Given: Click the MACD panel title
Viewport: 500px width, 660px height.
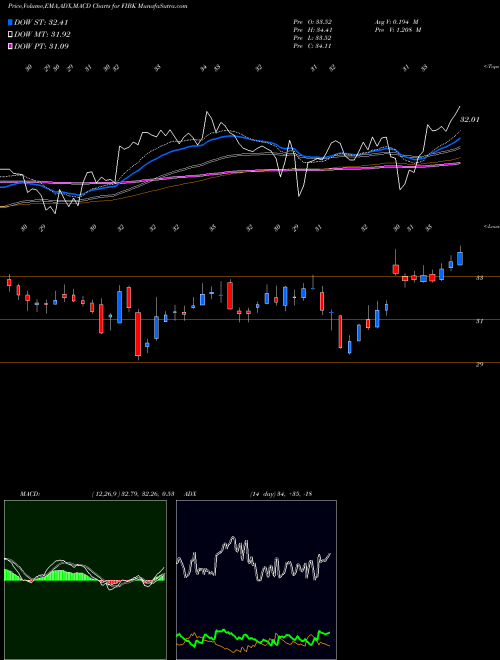Looking at the screenshot, I should tap(30, 494).
